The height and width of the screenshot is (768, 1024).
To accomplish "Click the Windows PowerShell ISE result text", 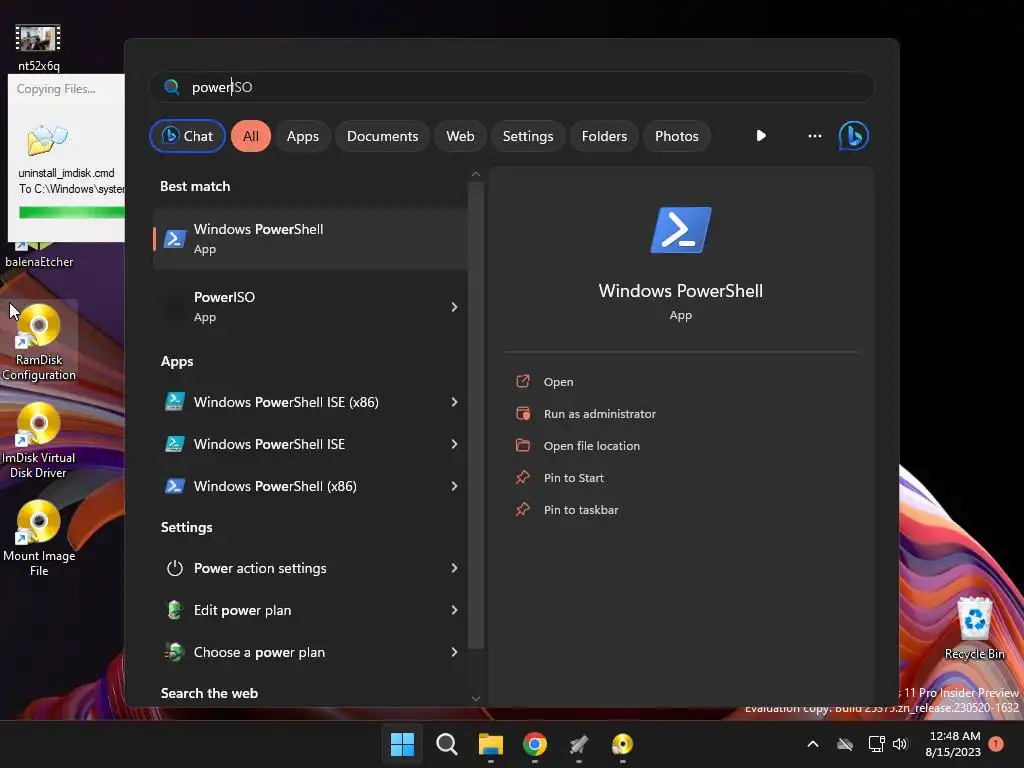I will pos(269,444).
